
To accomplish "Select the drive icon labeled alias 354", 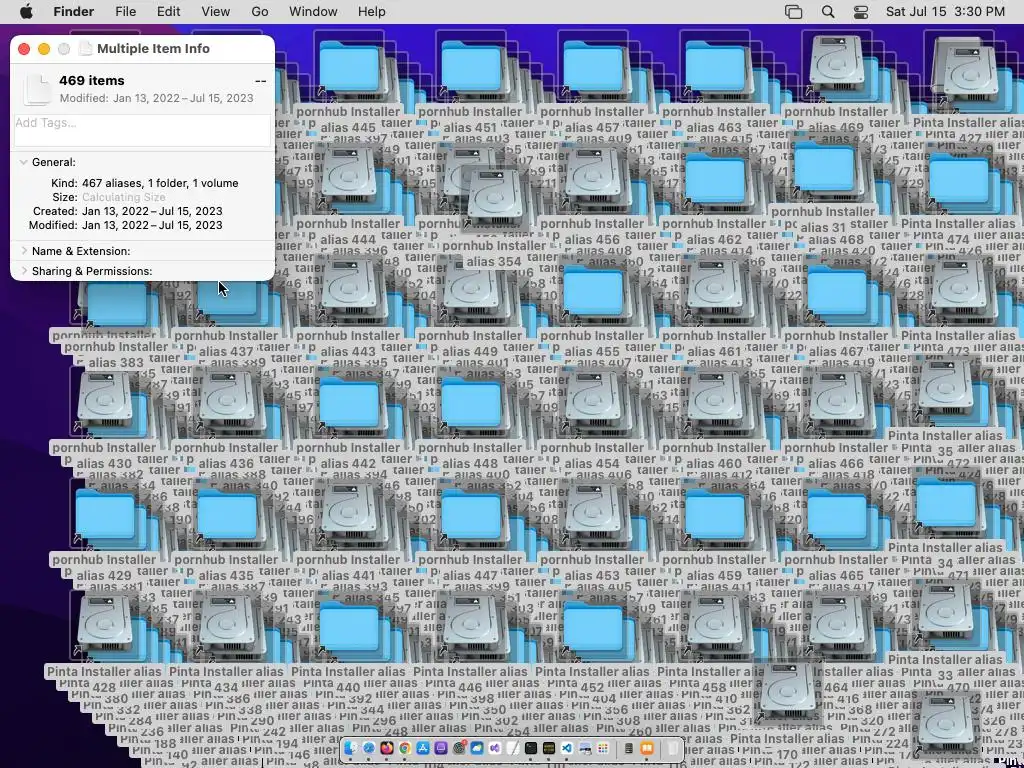I will [496, 199].
